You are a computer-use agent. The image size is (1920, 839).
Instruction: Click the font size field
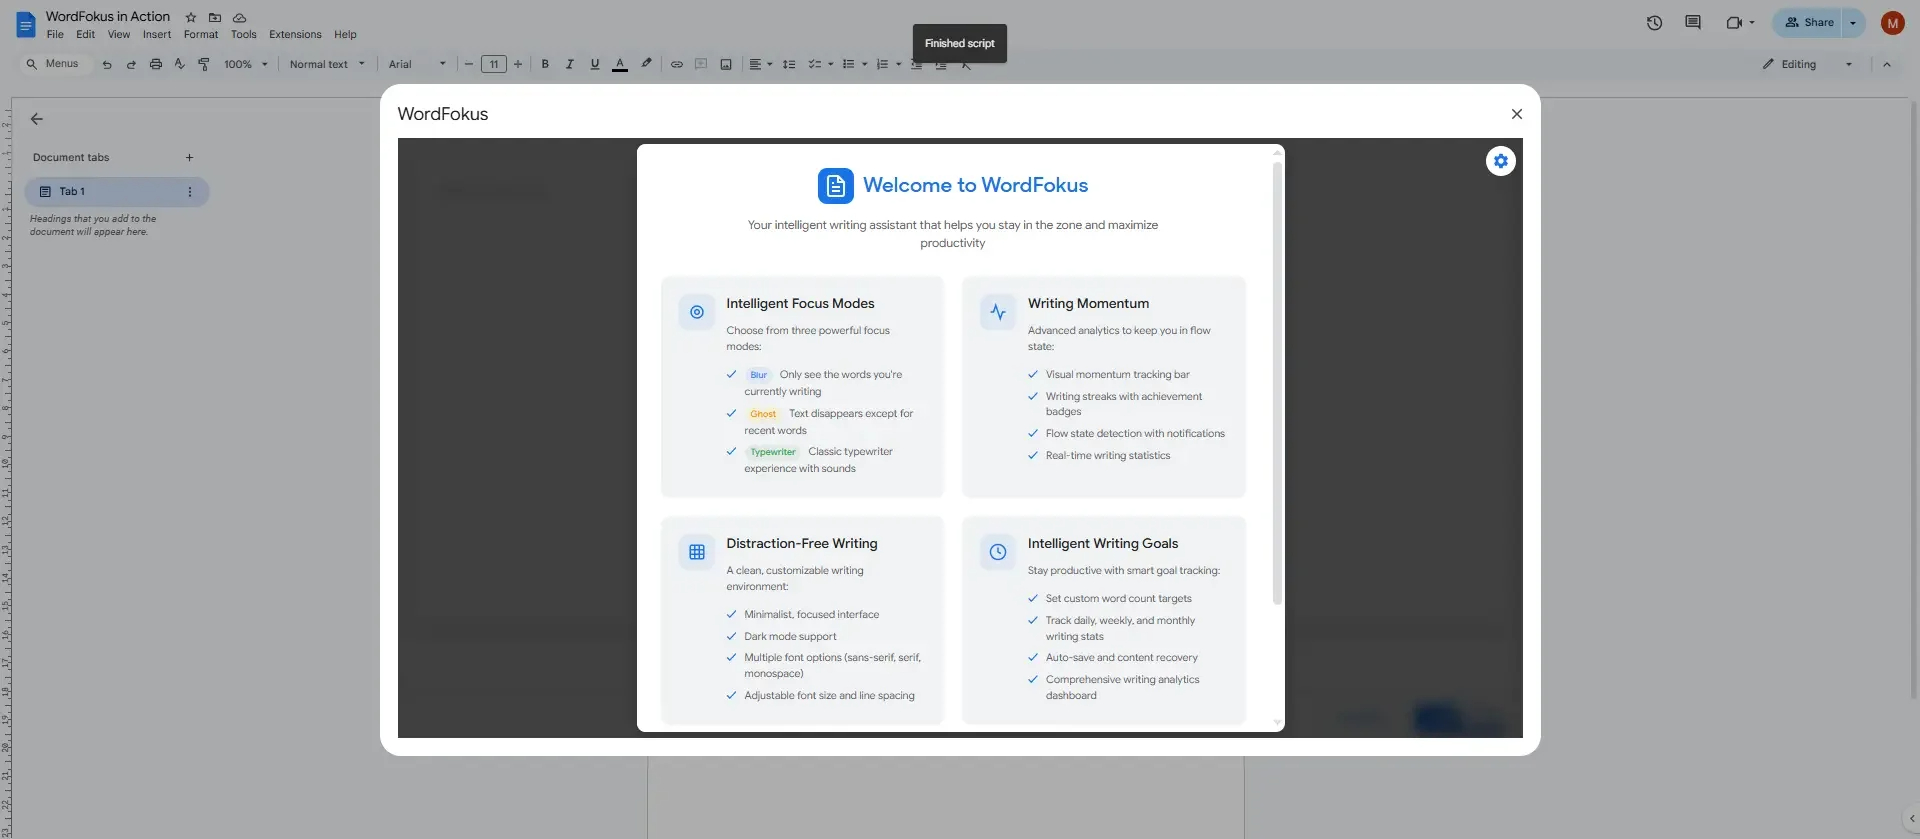[493, 64]
